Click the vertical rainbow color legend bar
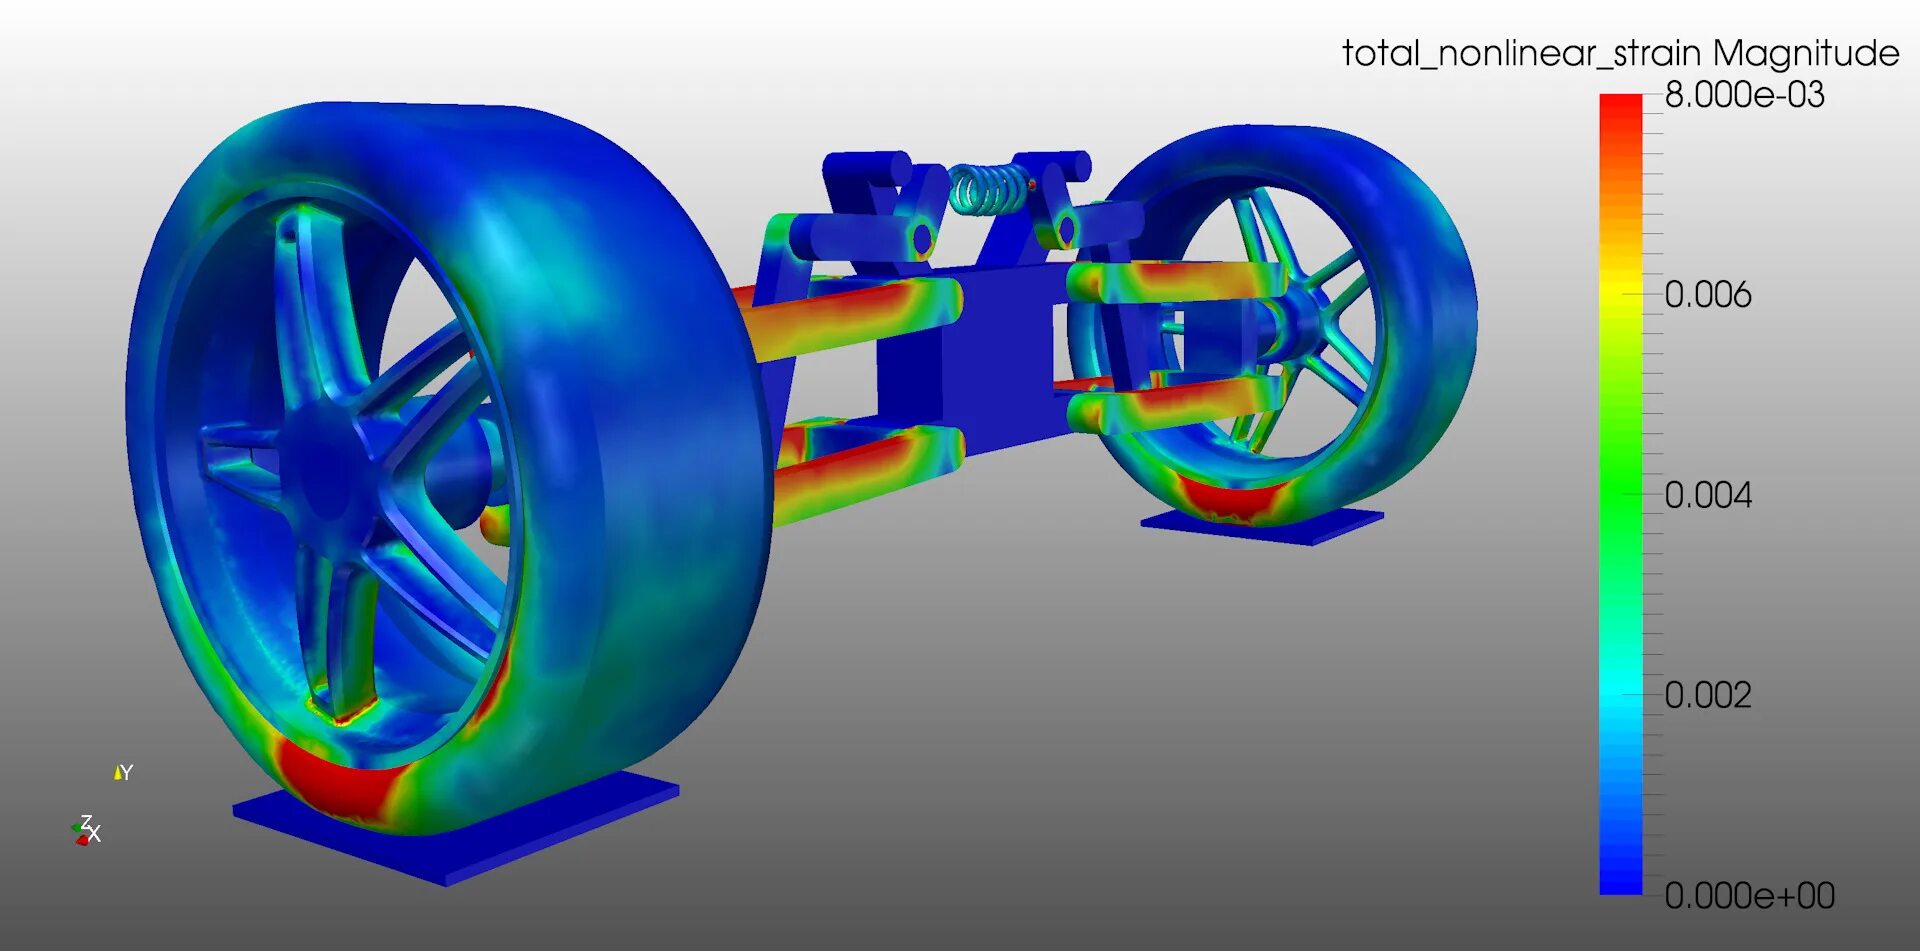This screenshot has height=951, width=1920. tap(1621, 494)
